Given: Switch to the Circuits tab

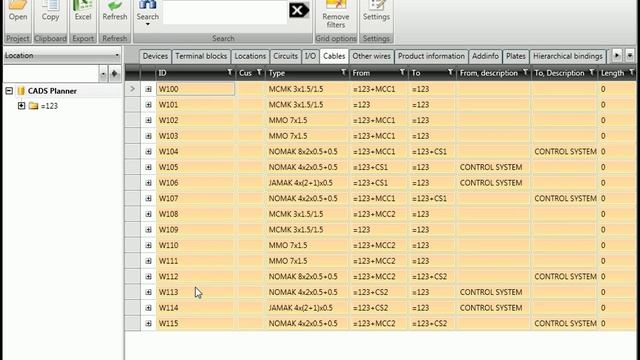Looking at the screenshot, I should [285, 56].
